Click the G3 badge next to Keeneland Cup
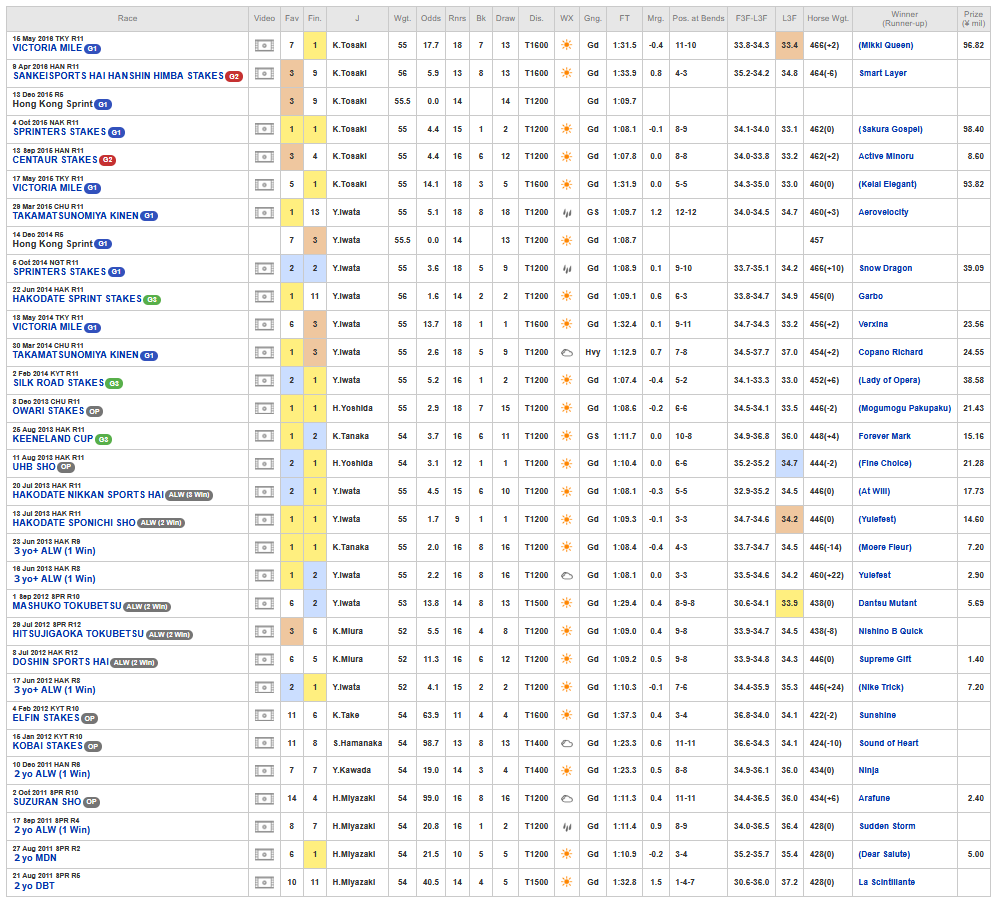 coord(104,440)
